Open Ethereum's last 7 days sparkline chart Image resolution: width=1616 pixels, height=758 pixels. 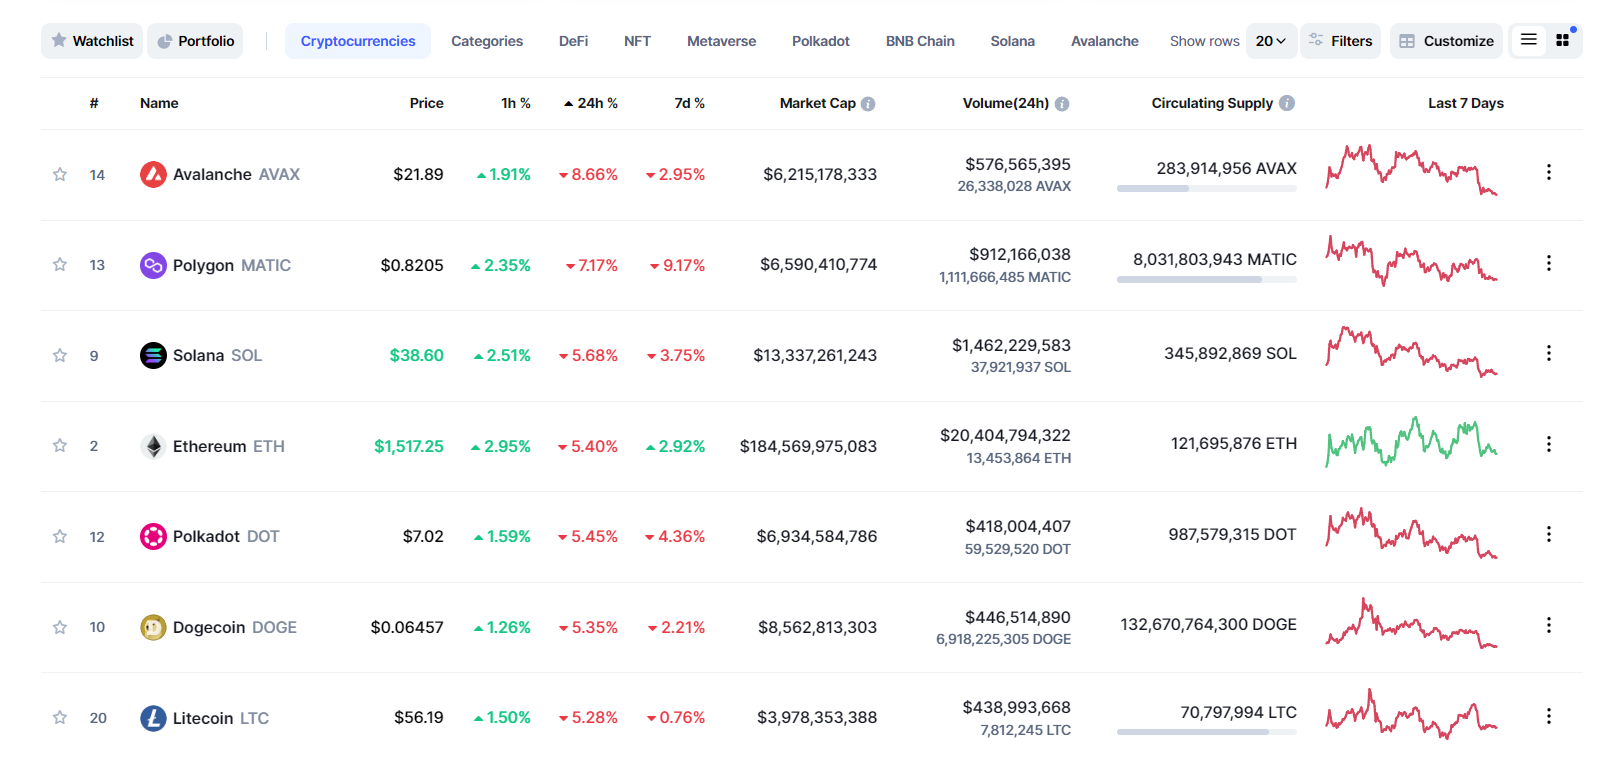point(1411,443)
